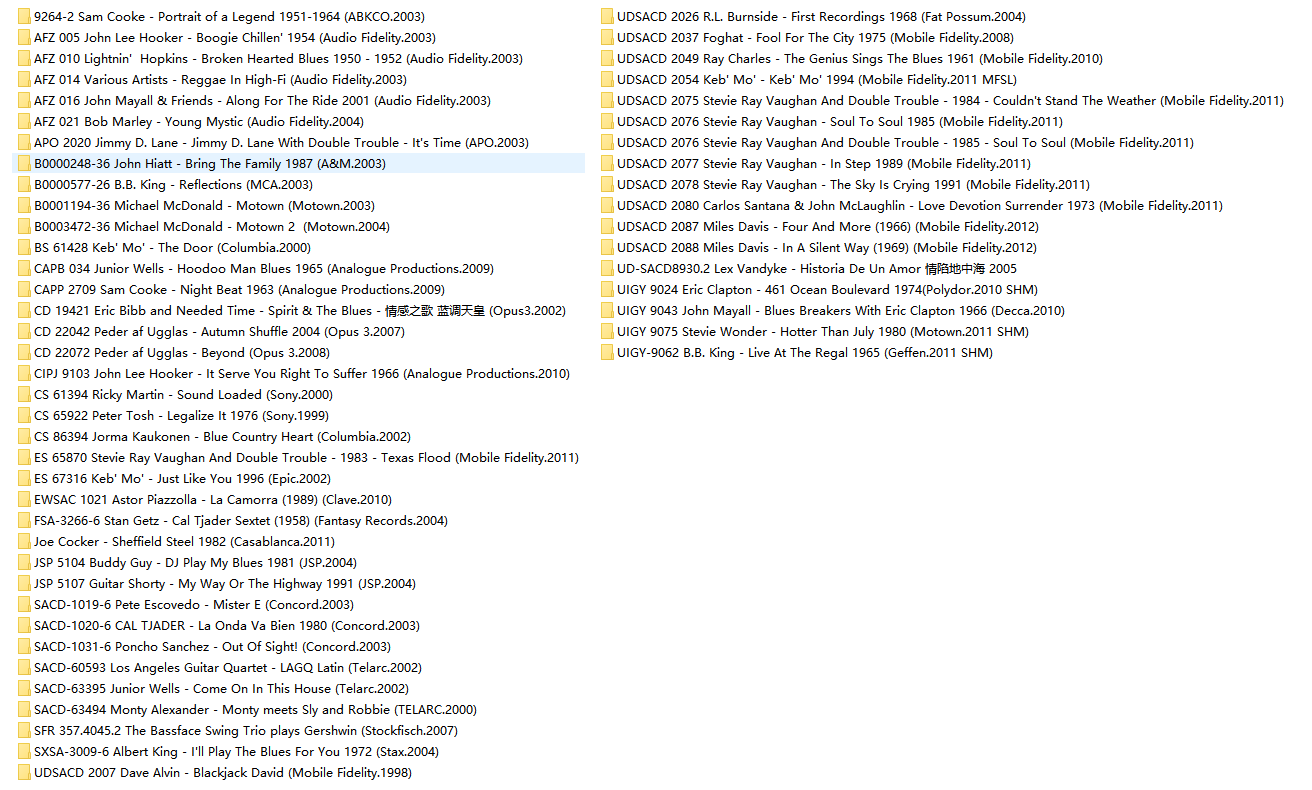Click folder icon for Peter Tosh Legalize It
The height and width of the screenshot is (790, 1312).
[x=24, y=416]
